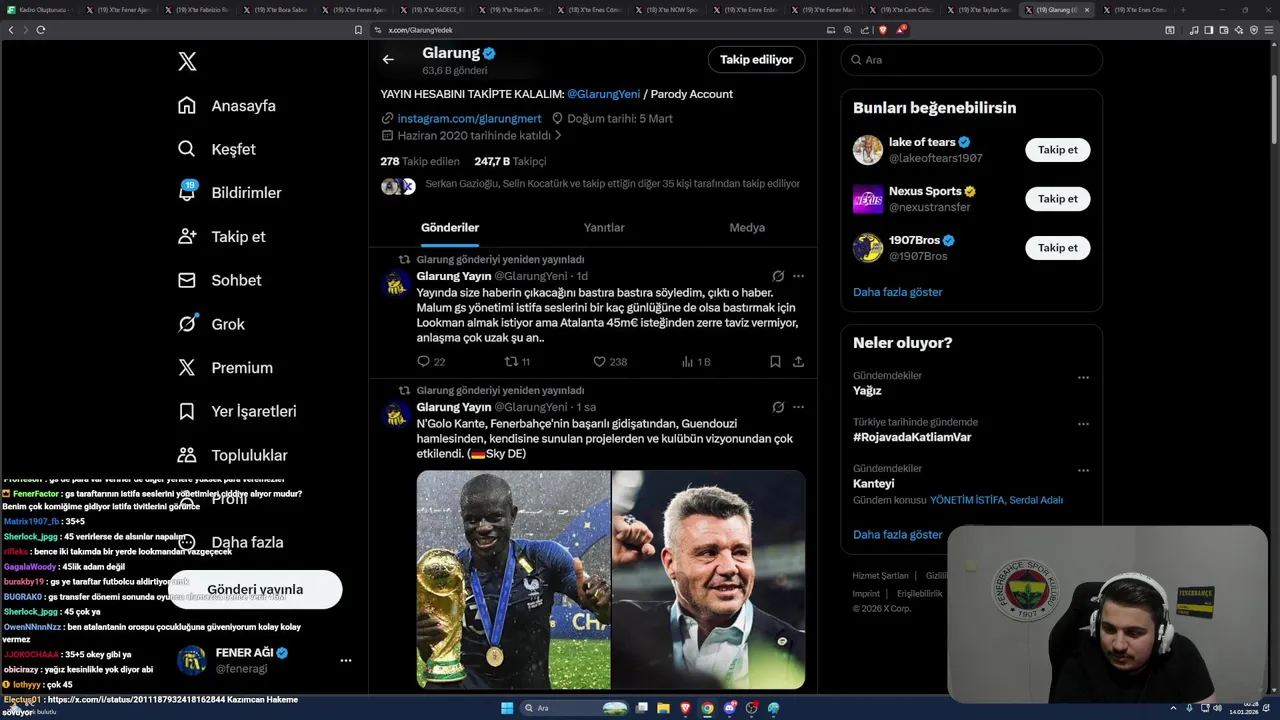This screenshot has width=1280, height=720.
Task: Open Keşfet search page
Action: click(x=217, y=149)
